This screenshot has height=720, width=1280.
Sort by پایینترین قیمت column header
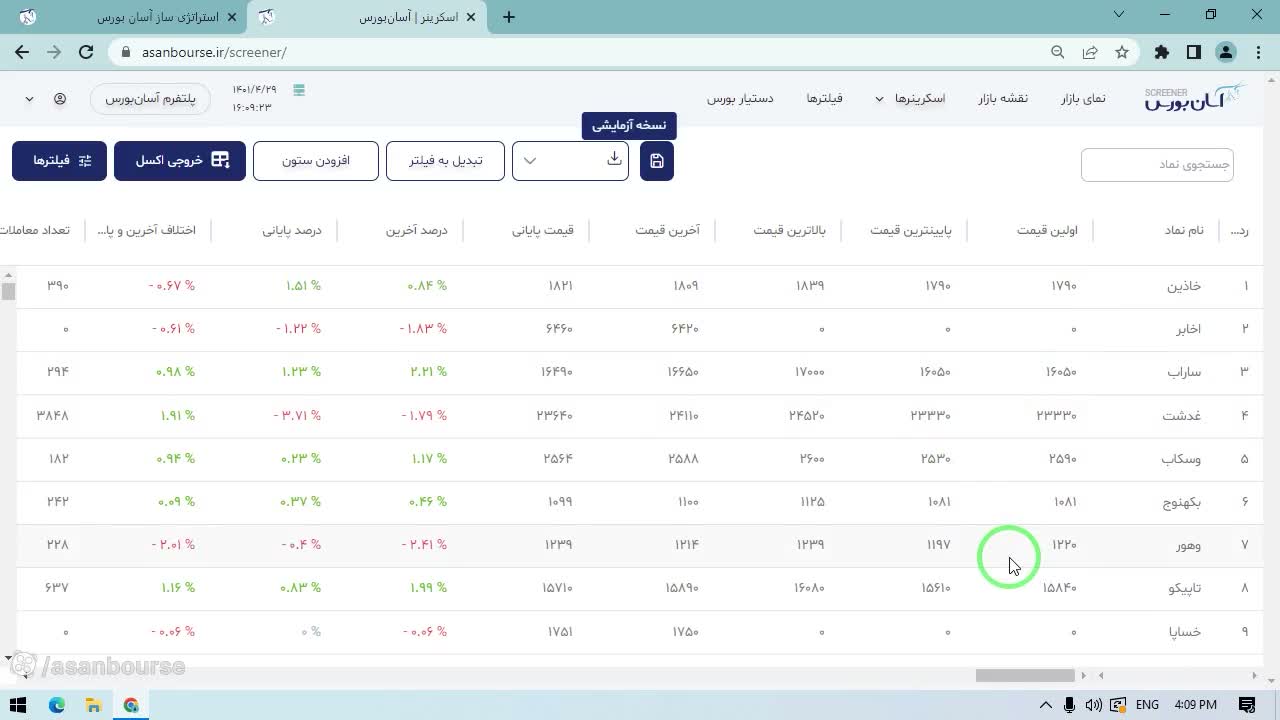[x=911, y=230]
